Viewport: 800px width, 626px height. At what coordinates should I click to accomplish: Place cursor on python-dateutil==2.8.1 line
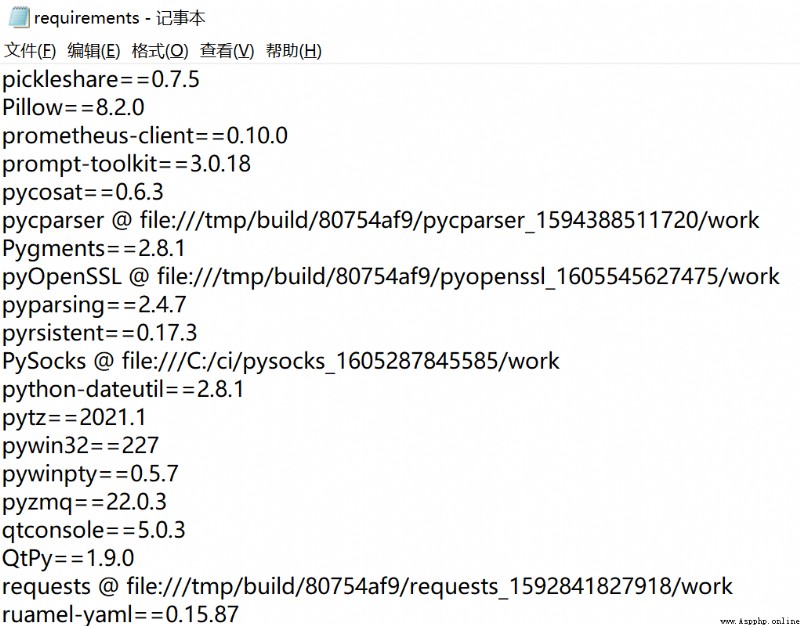click(x=123, y=389)
